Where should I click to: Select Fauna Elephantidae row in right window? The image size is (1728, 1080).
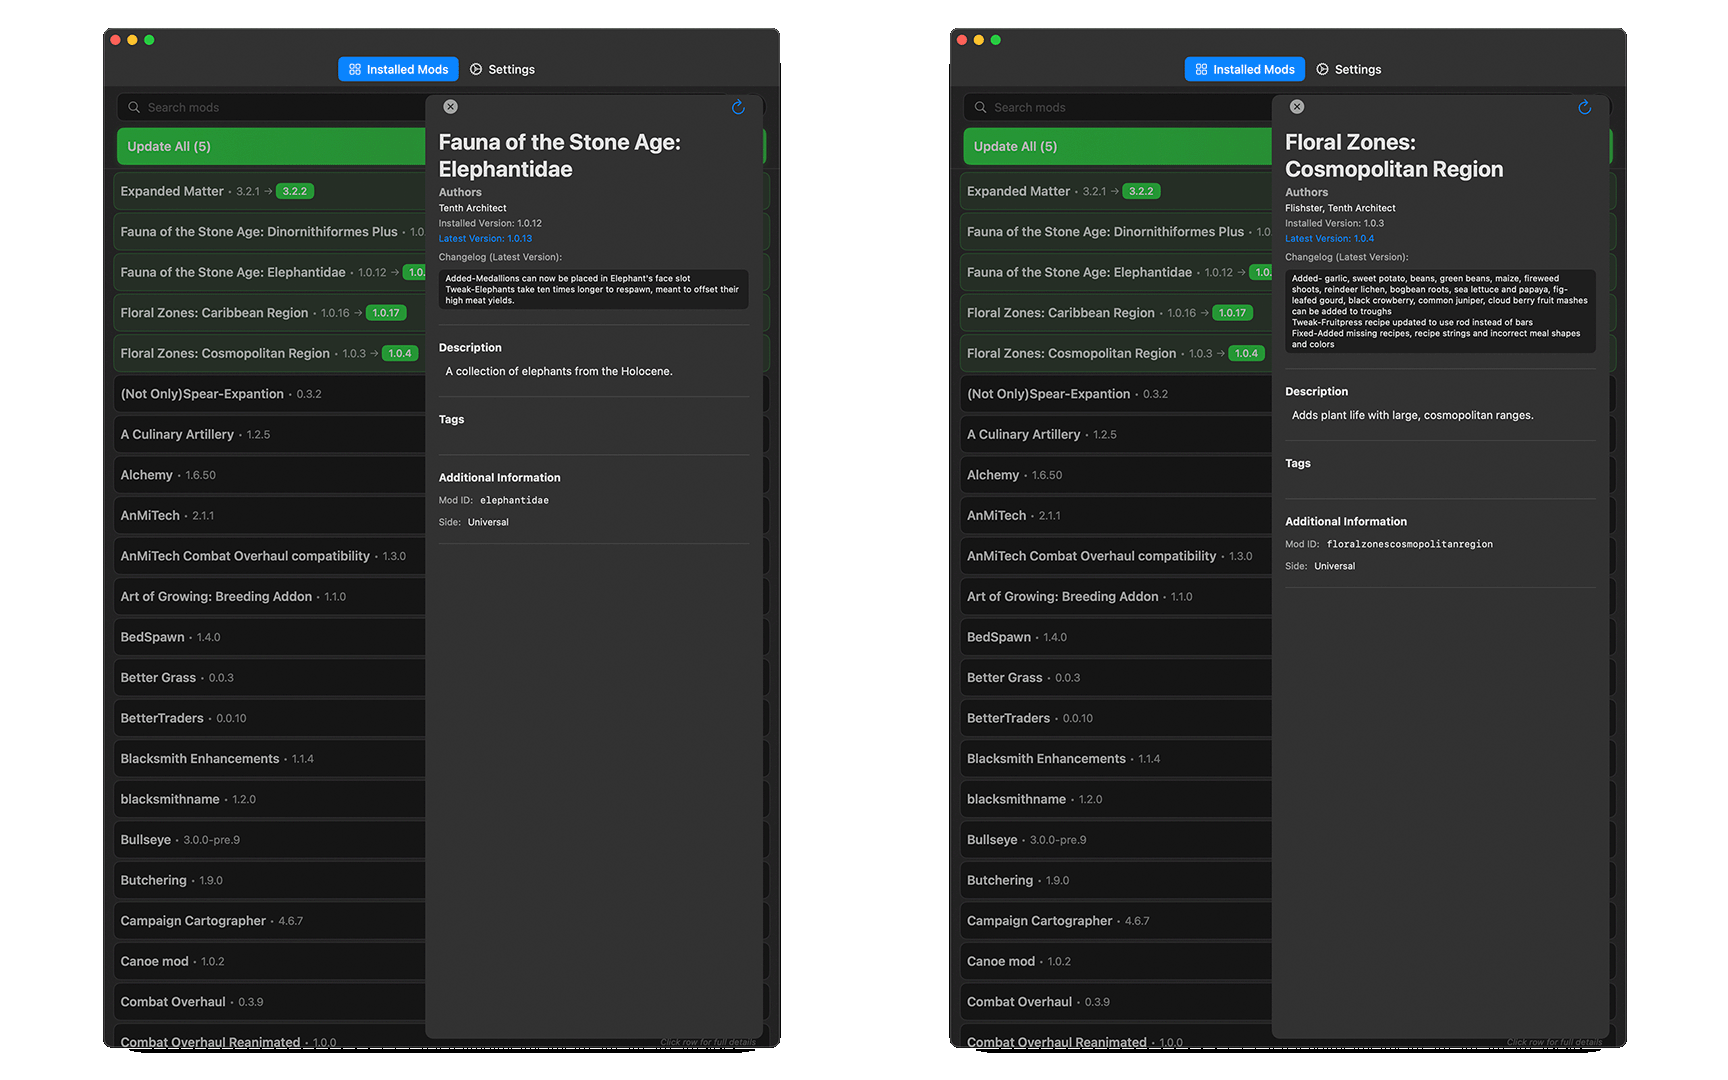click(x=1116, y=272)
